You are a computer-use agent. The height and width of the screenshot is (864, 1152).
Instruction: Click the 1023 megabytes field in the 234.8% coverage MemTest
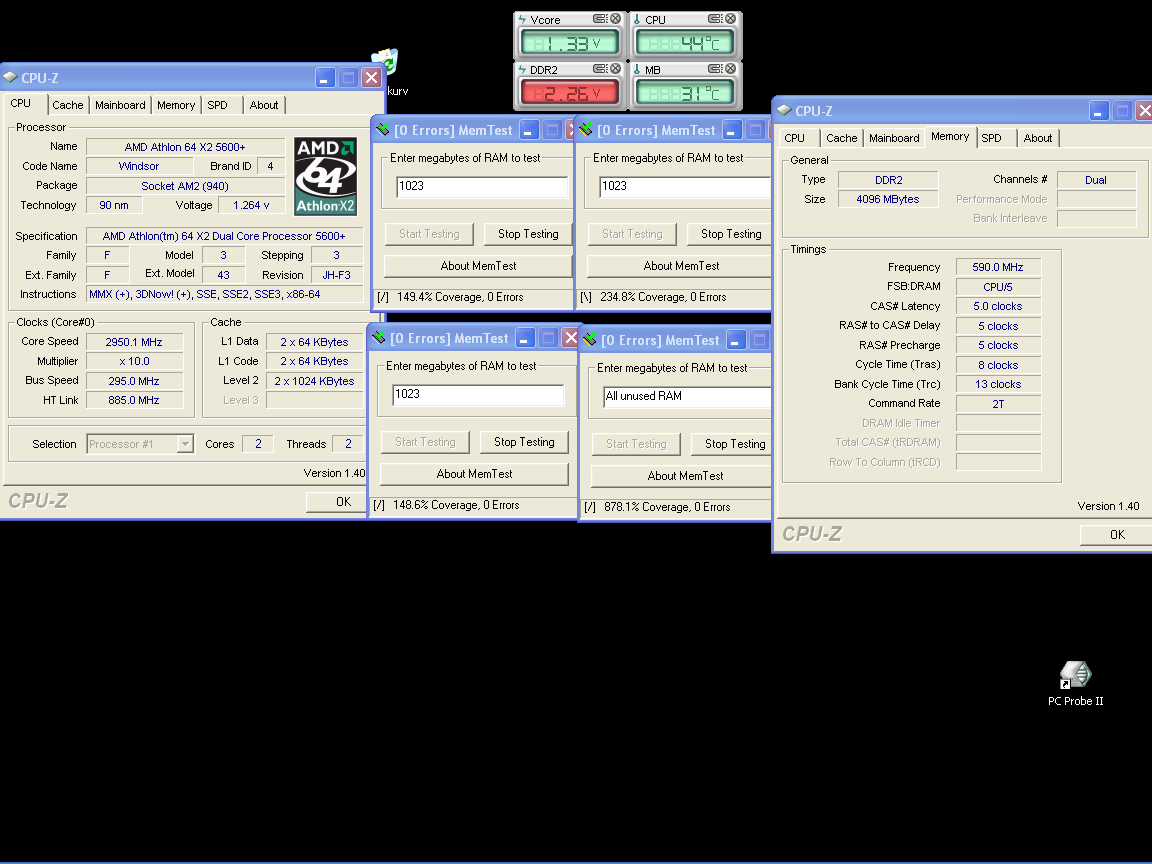[685, 187]
